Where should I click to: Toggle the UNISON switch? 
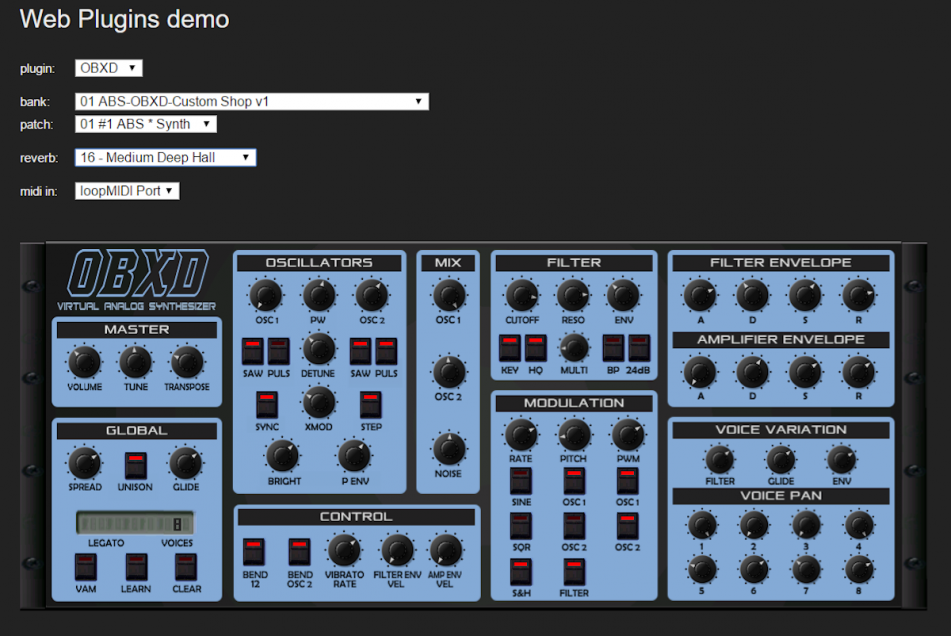(135, 466)
